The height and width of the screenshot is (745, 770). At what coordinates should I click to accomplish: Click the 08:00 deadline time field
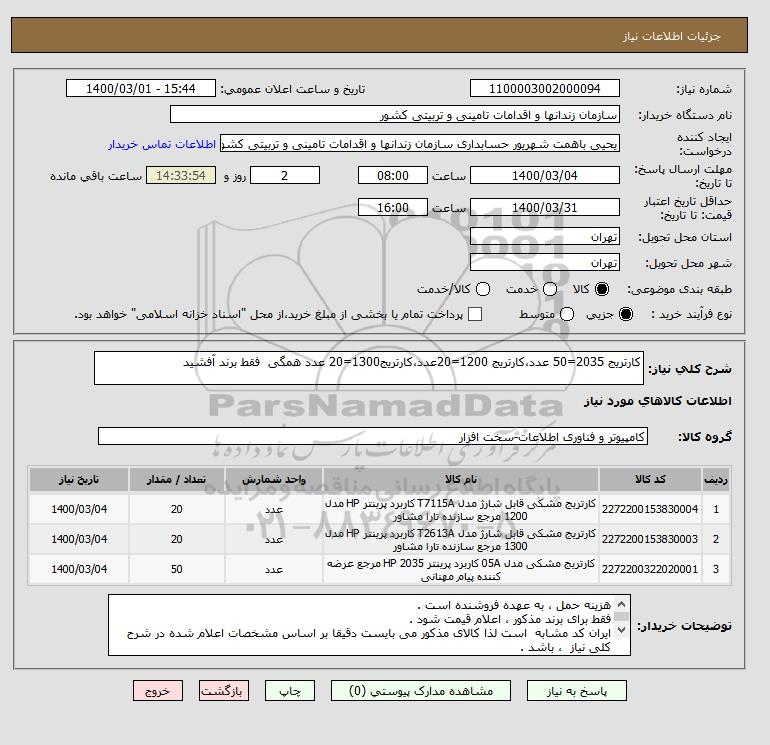393,175
